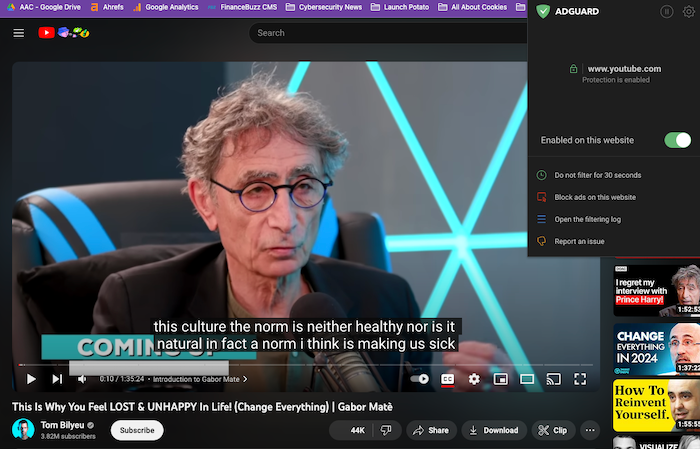Open AdGuard settings gear

[687, 12]
